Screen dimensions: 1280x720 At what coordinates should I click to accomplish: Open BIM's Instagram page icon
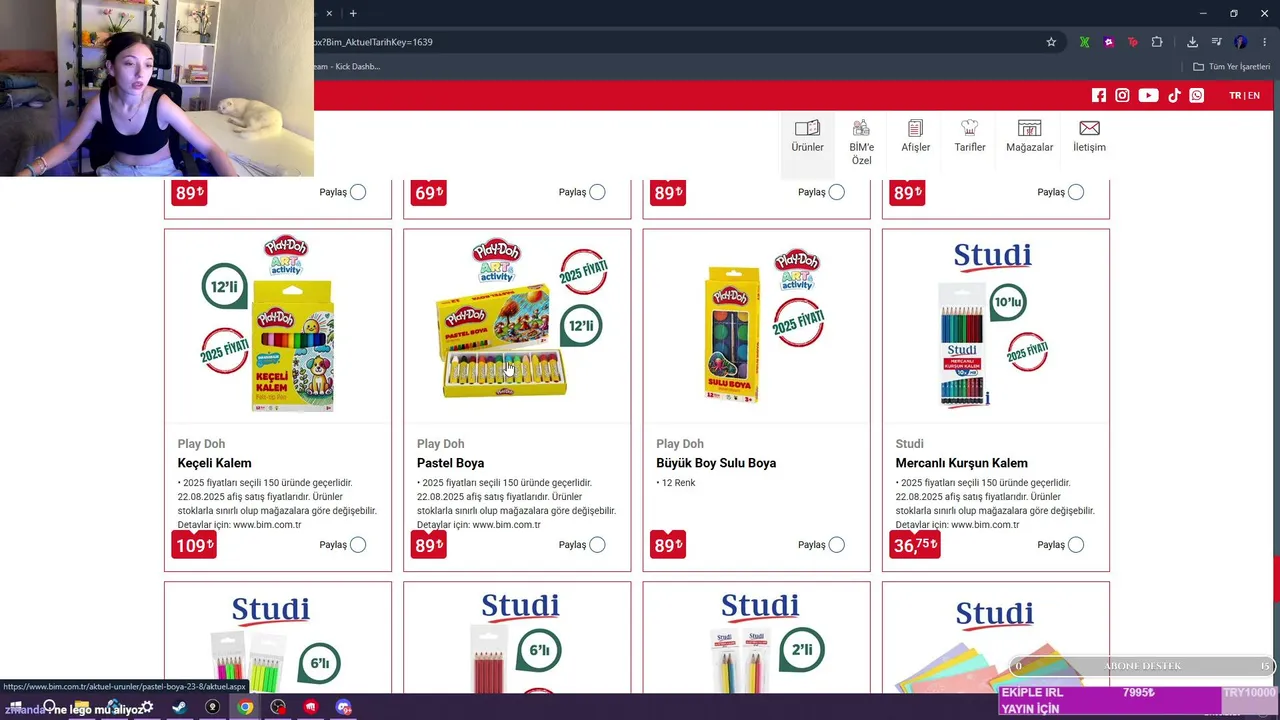point(1123,95)
